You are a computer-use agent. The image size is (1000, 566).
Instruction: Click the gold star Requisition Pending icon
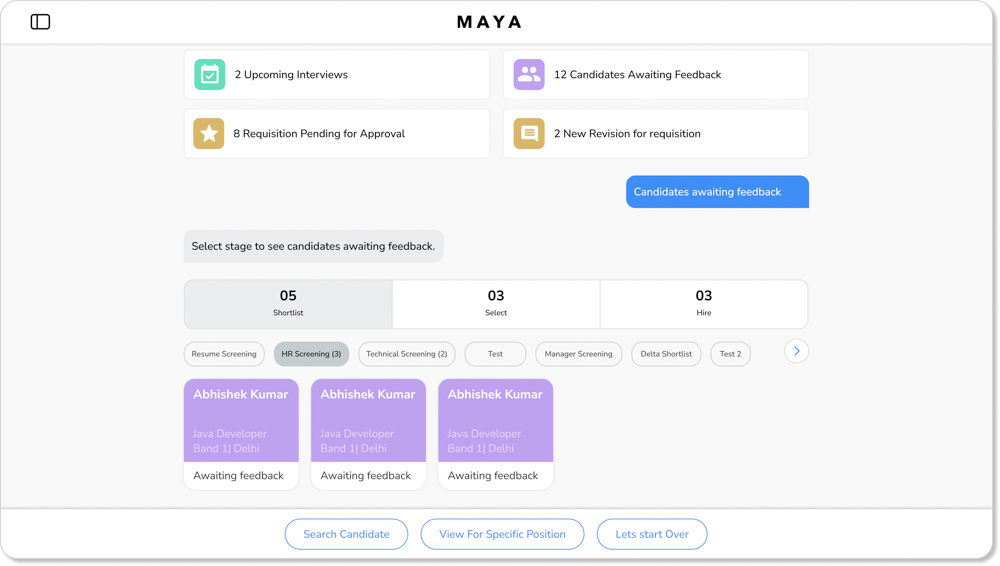tap(209, 134)
